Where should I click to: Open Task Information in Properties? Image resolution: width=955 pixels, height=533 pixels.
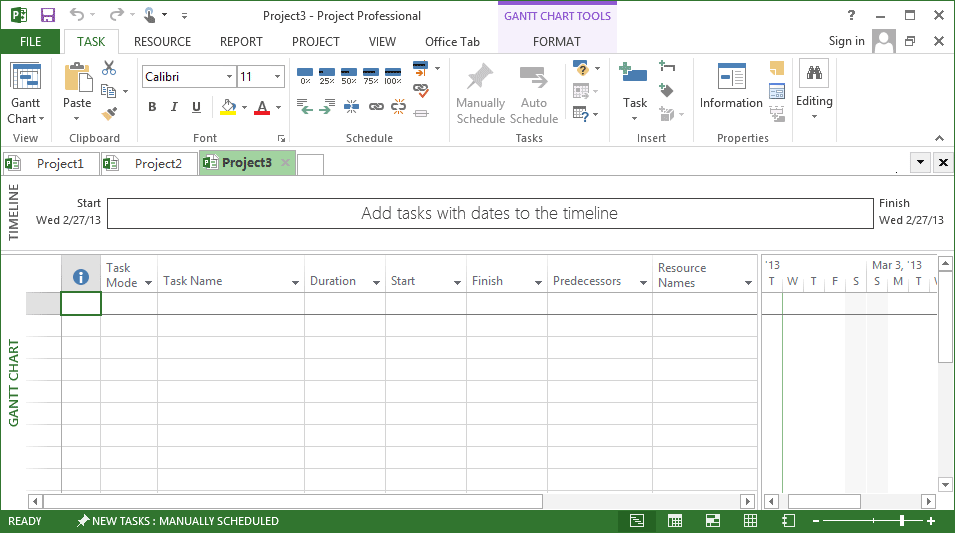[x=731, y=86]
